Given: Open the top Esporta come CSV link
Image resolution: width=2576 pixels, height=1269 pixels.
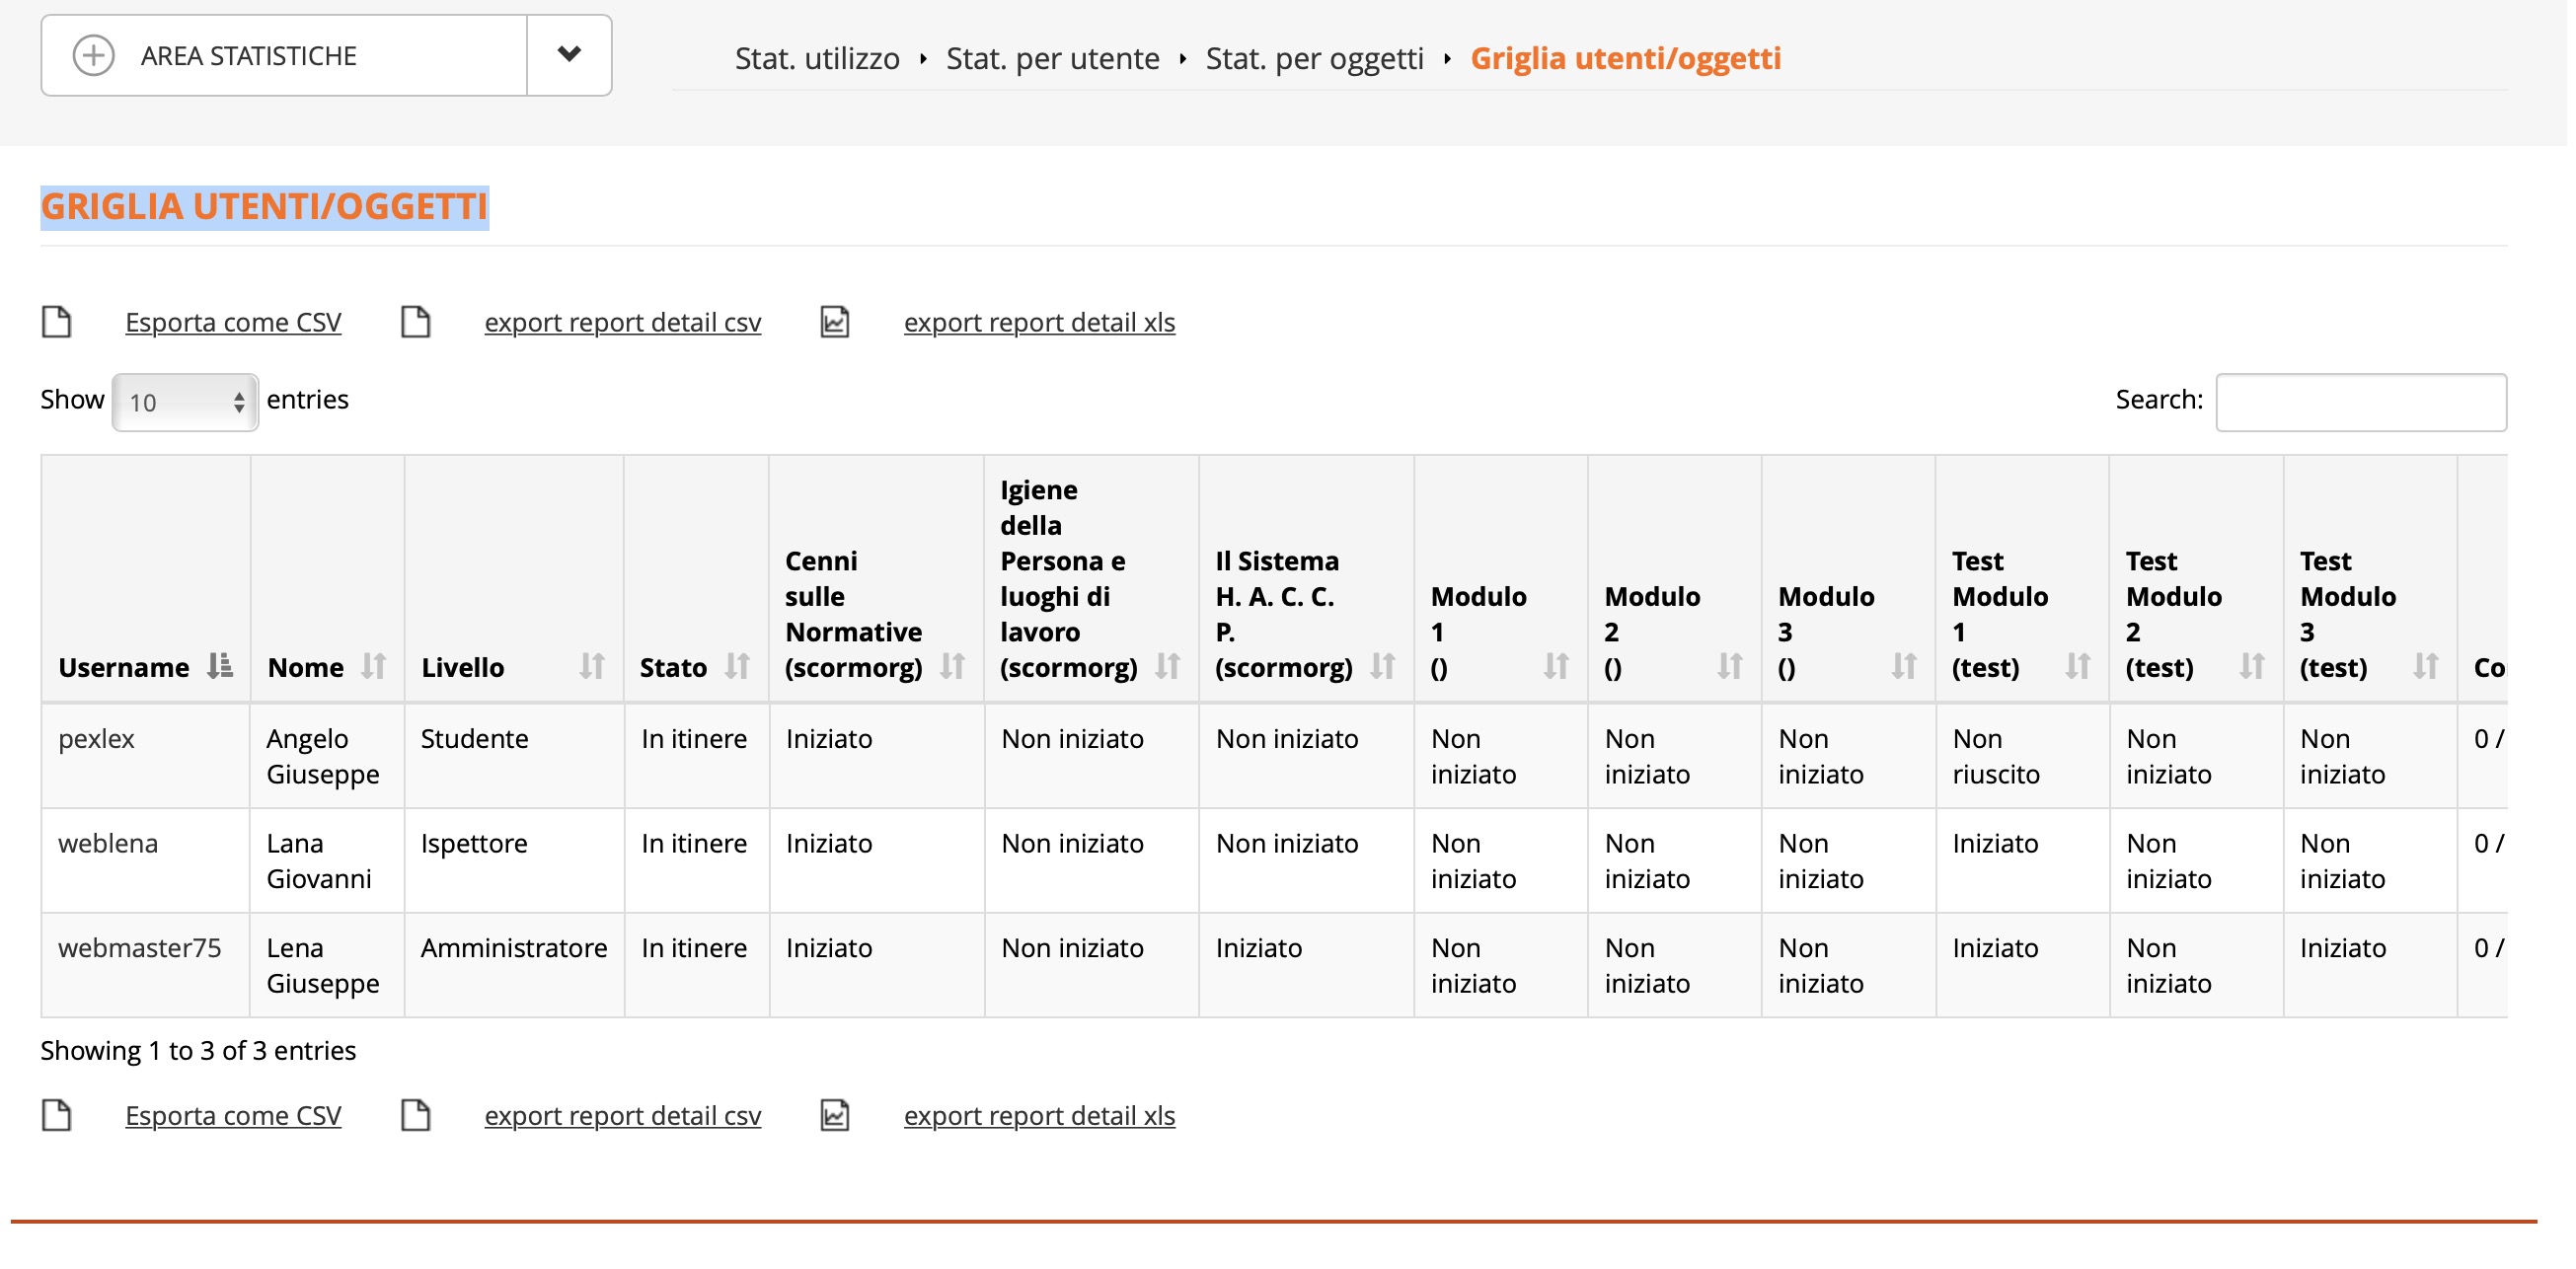Looking at the screenshot, I should [x=233, y=322].
